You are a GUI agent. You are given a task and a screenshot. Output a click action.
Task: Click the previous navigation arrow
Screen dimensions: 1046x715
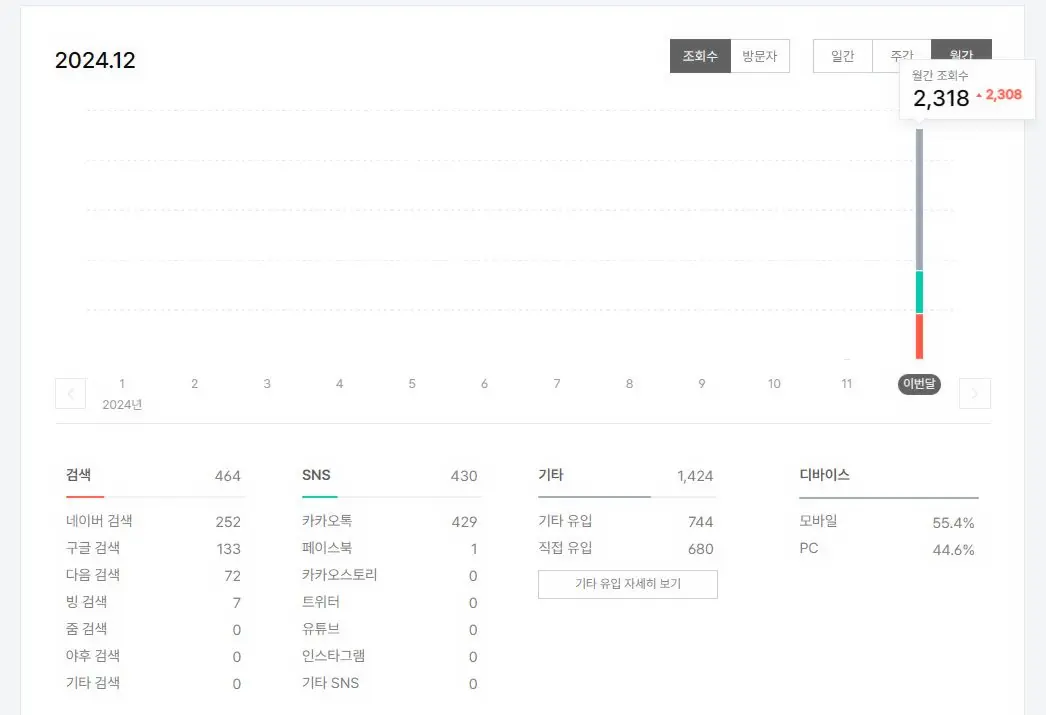[x=70, y=393]
